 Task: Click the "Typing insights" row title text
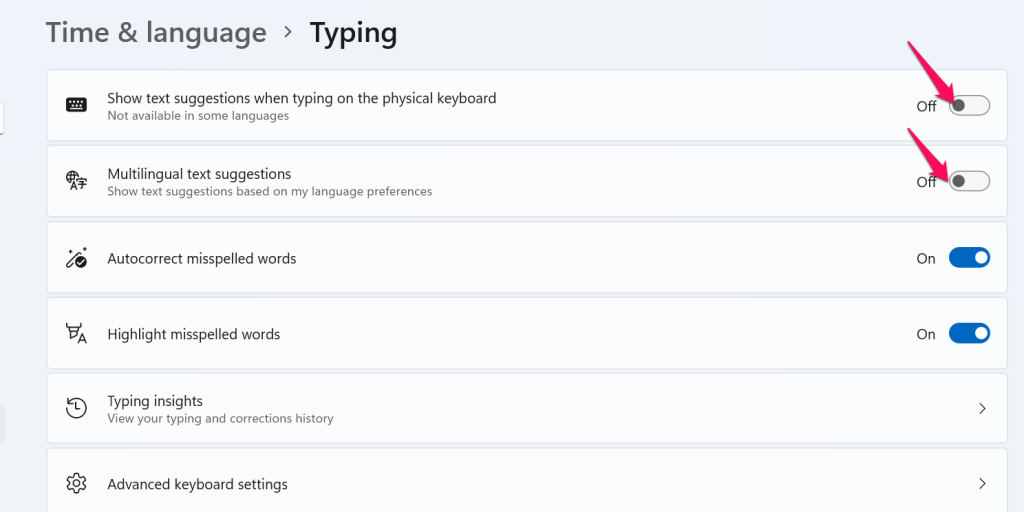click(x=155, y=401)
